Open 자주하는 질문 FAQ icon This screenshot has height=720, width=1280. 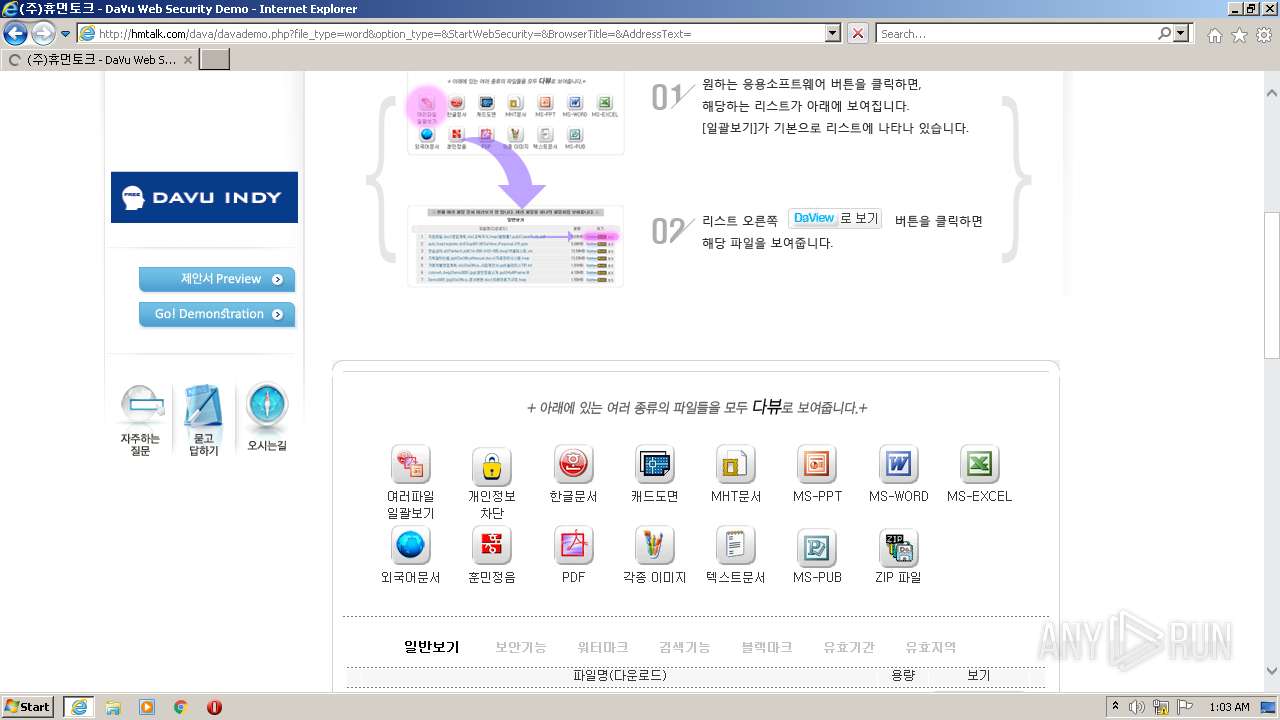click(x=141, y=420)
